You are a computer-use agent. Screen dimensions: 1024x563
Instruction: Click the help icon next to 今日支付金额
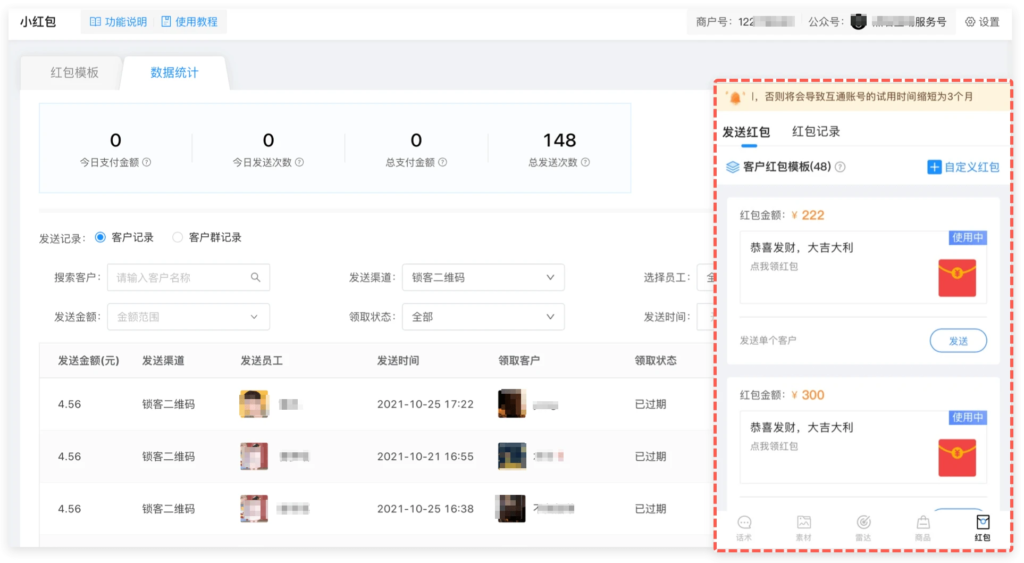click(147, 162)
